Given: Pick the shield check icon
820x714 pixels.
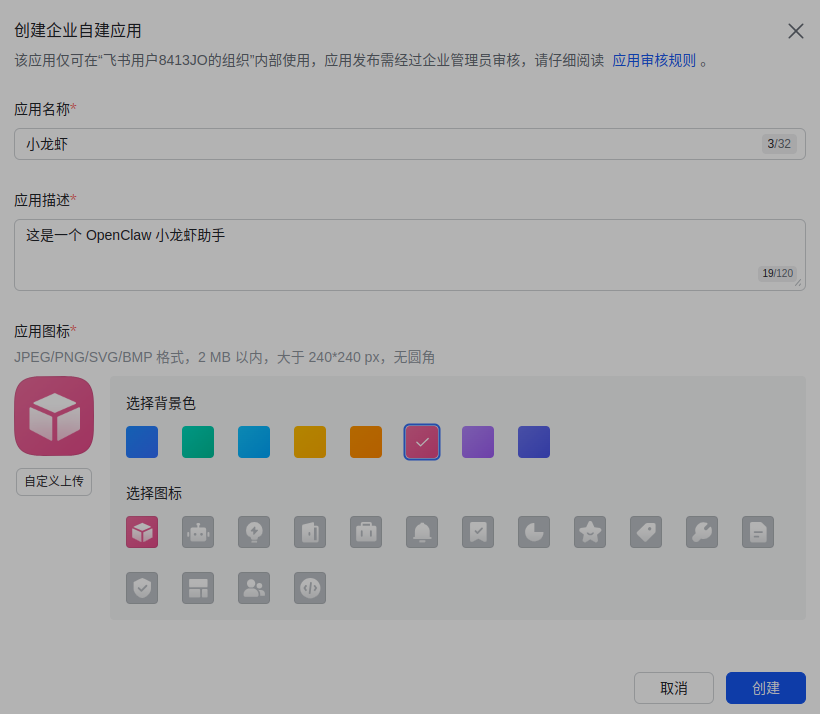Looking at the screenshot, I should click(142, 588).
